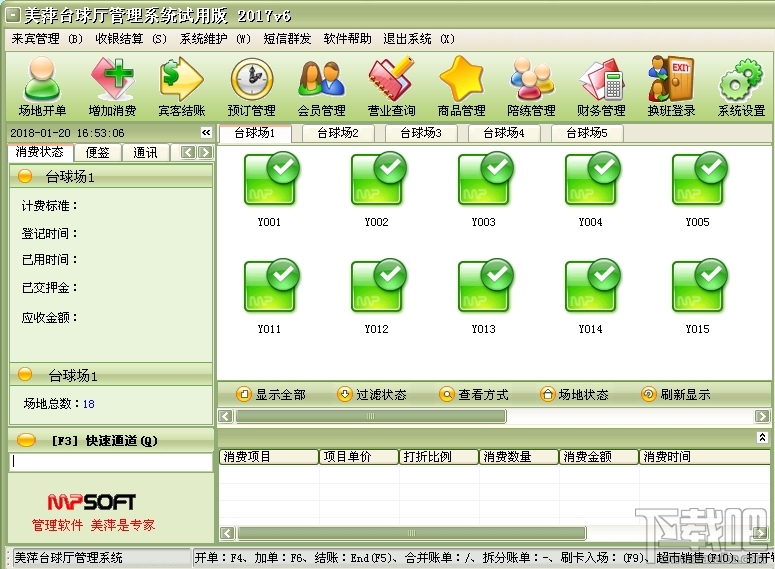Viewport: 775px width, 569px height.
Task: Click the window system menu icon
Action: [12, 15]
